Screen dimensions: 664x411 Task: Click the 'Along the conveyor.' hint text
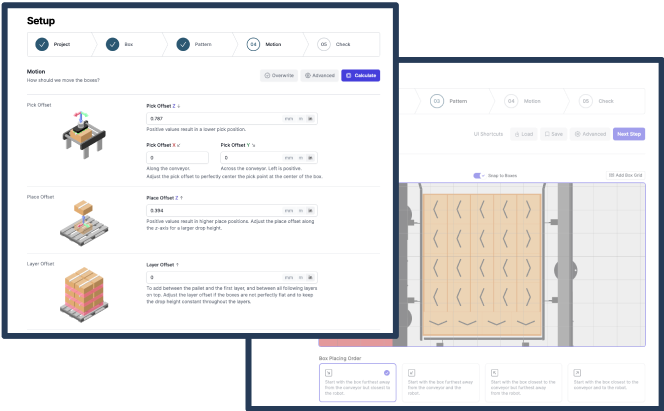(168, 168)
